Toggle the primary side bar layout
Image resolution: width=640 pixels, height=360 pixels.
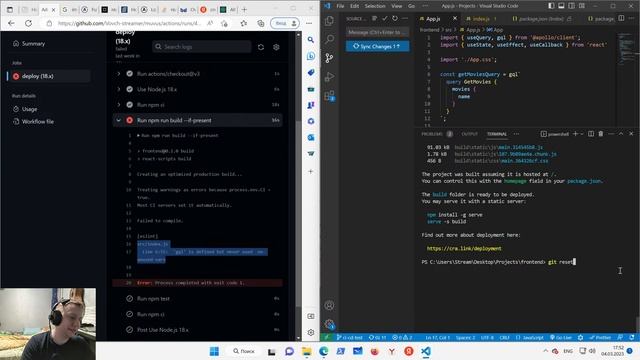[x=551, y=6]
